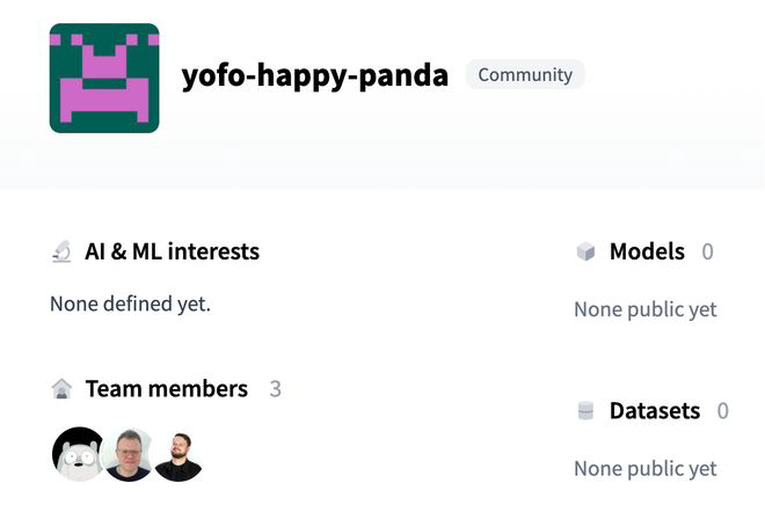Click the database icon beside Datasets
This screenshot has height=512, width=765.
point(585,411)
